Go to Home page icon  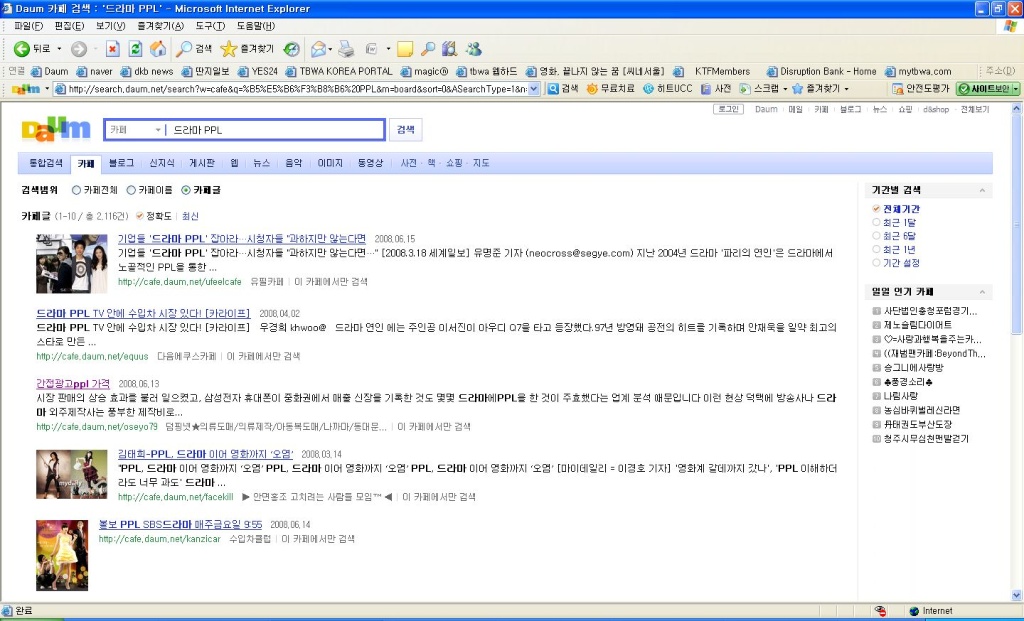[157, 49]
